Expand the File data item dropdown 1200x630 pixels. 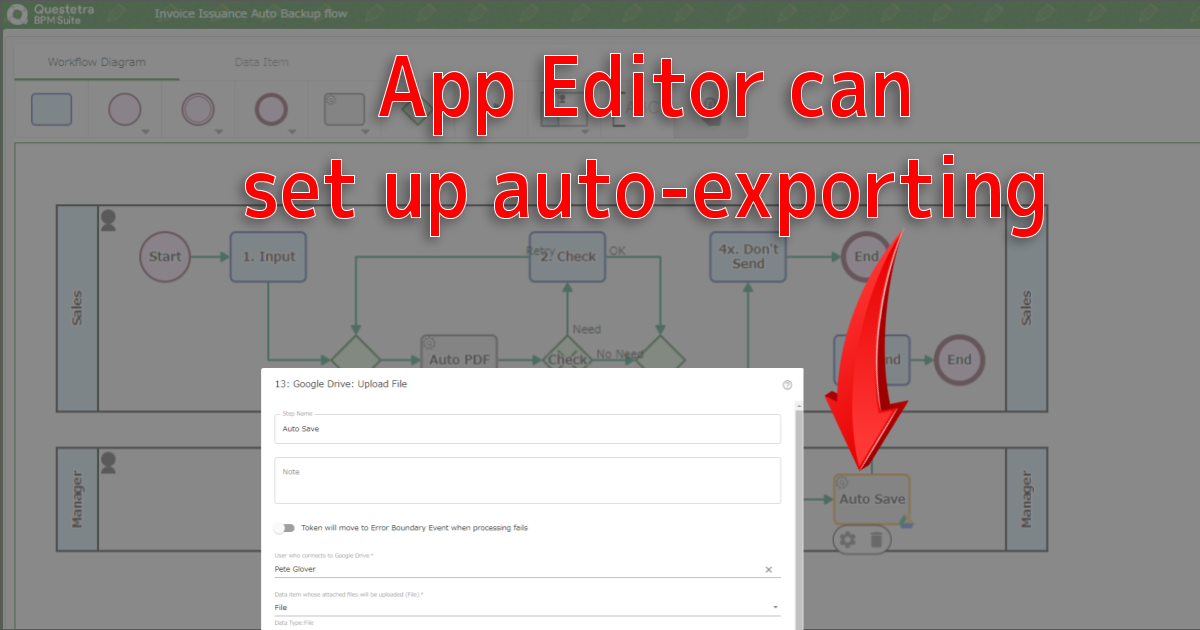tap(775, 607)
